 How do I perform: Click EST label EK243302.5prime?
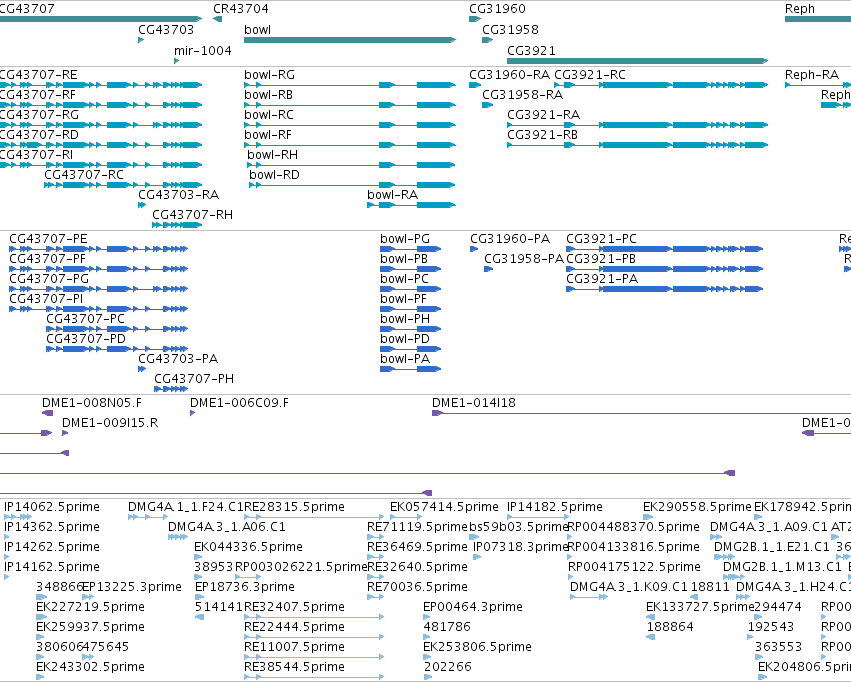pos(90,667)
